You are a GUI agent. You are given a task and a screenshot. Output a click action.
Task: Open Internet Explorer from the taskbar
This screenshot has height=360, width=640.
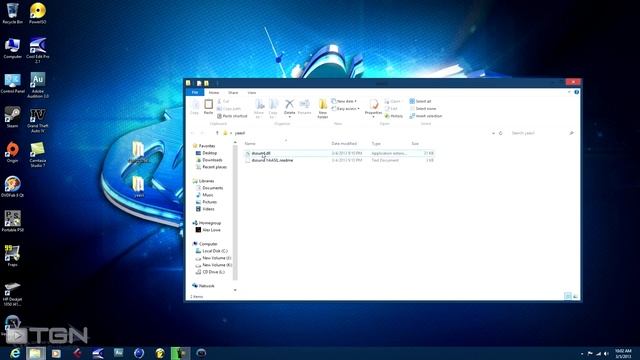tap(14, 353)
